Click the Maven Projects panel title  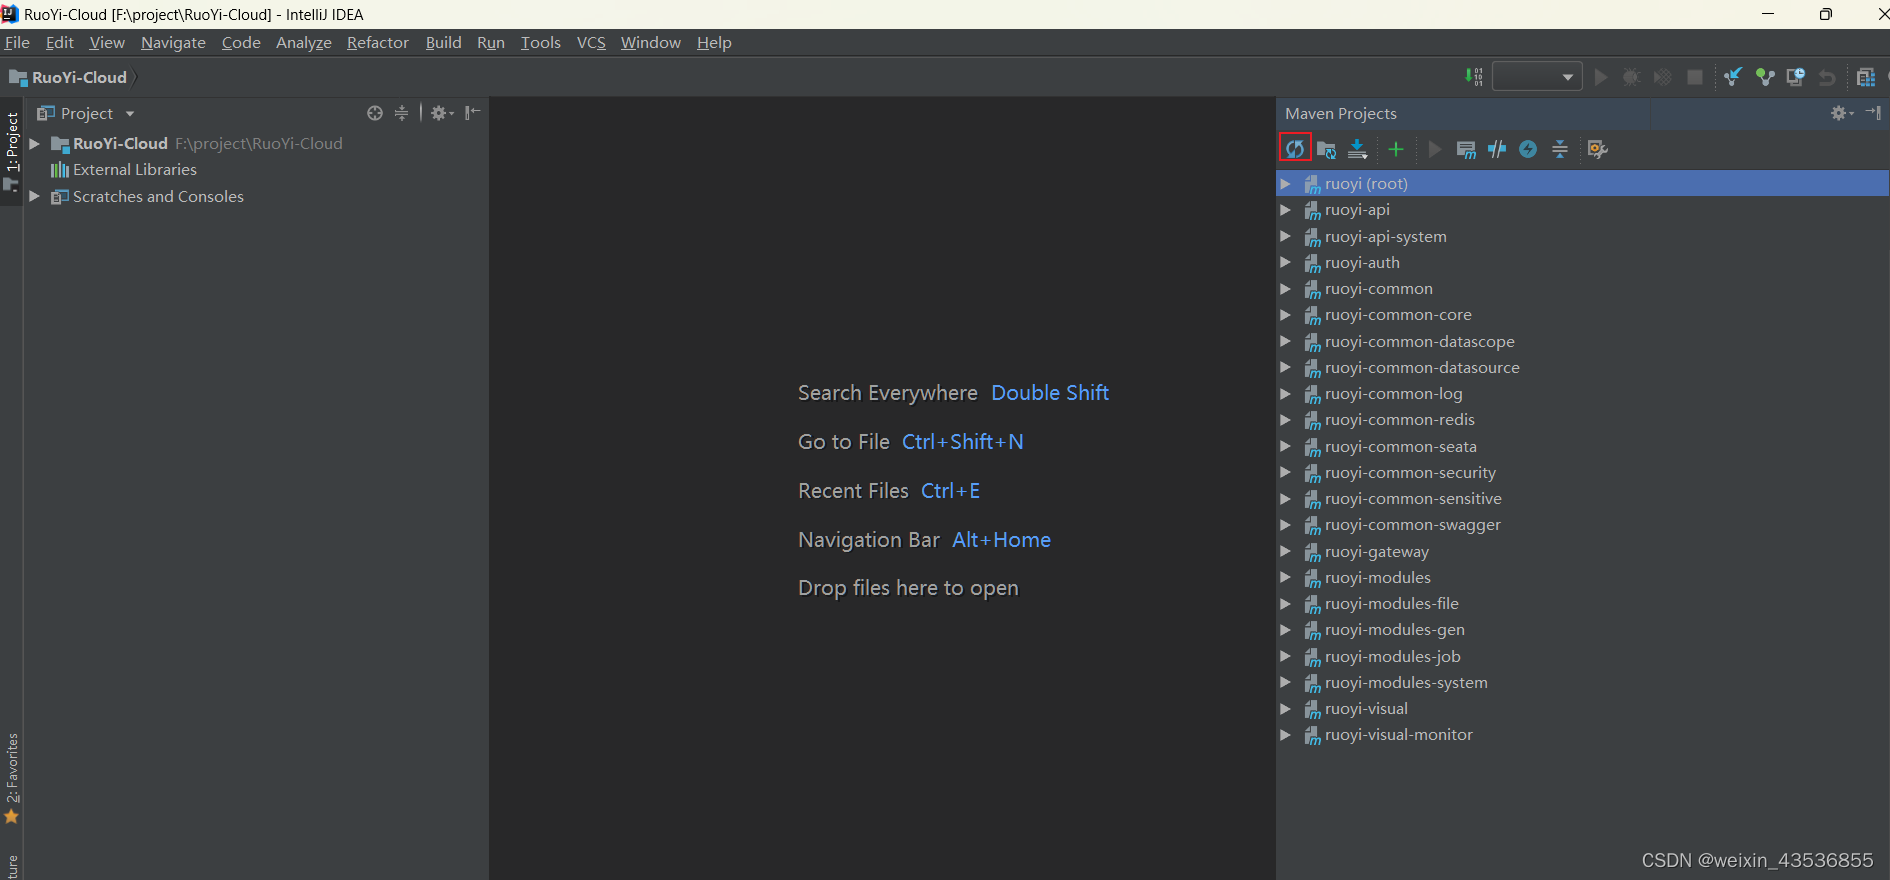[1340, 113]
